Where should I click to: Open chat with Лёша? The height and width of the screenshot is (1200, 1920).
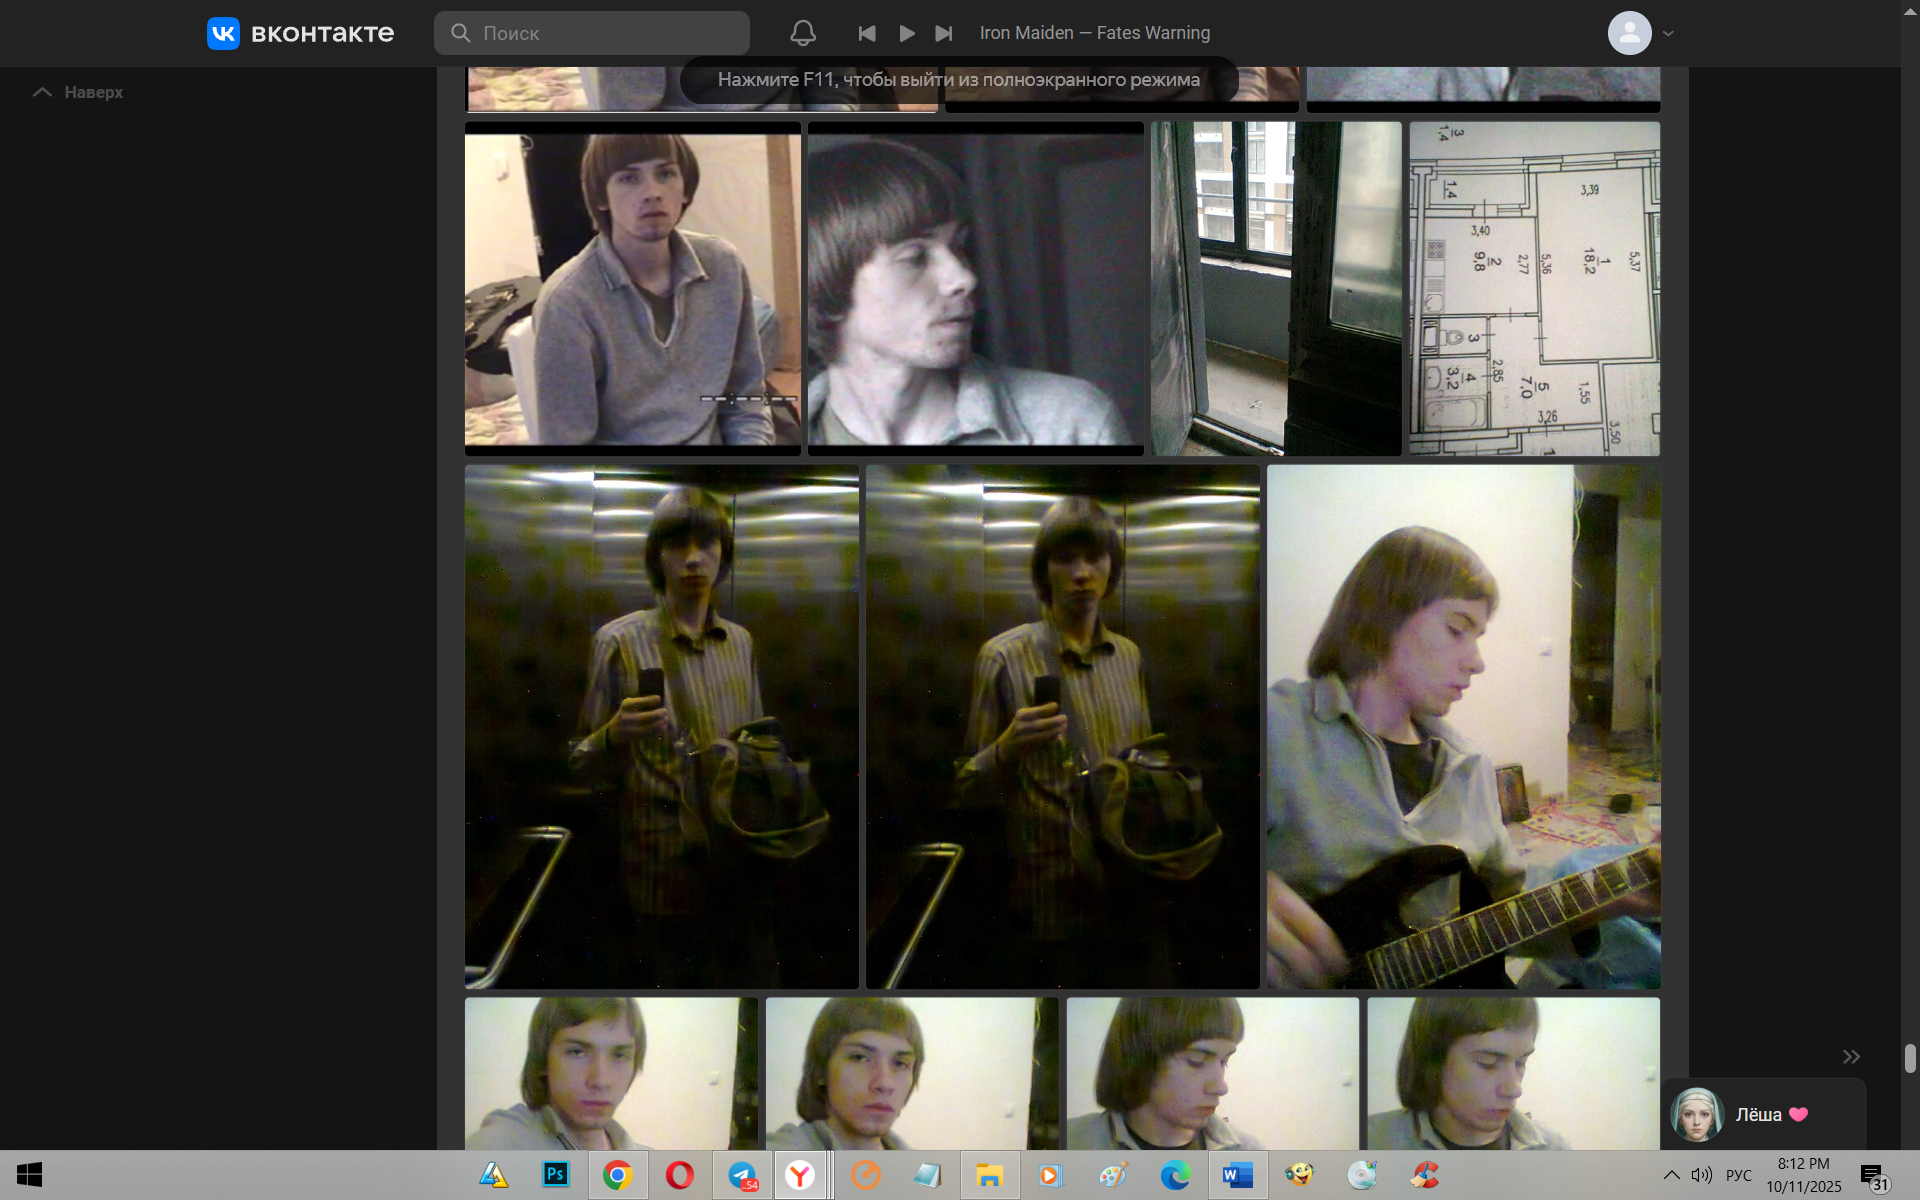pyautogui.click(x=1758, y=1114)
